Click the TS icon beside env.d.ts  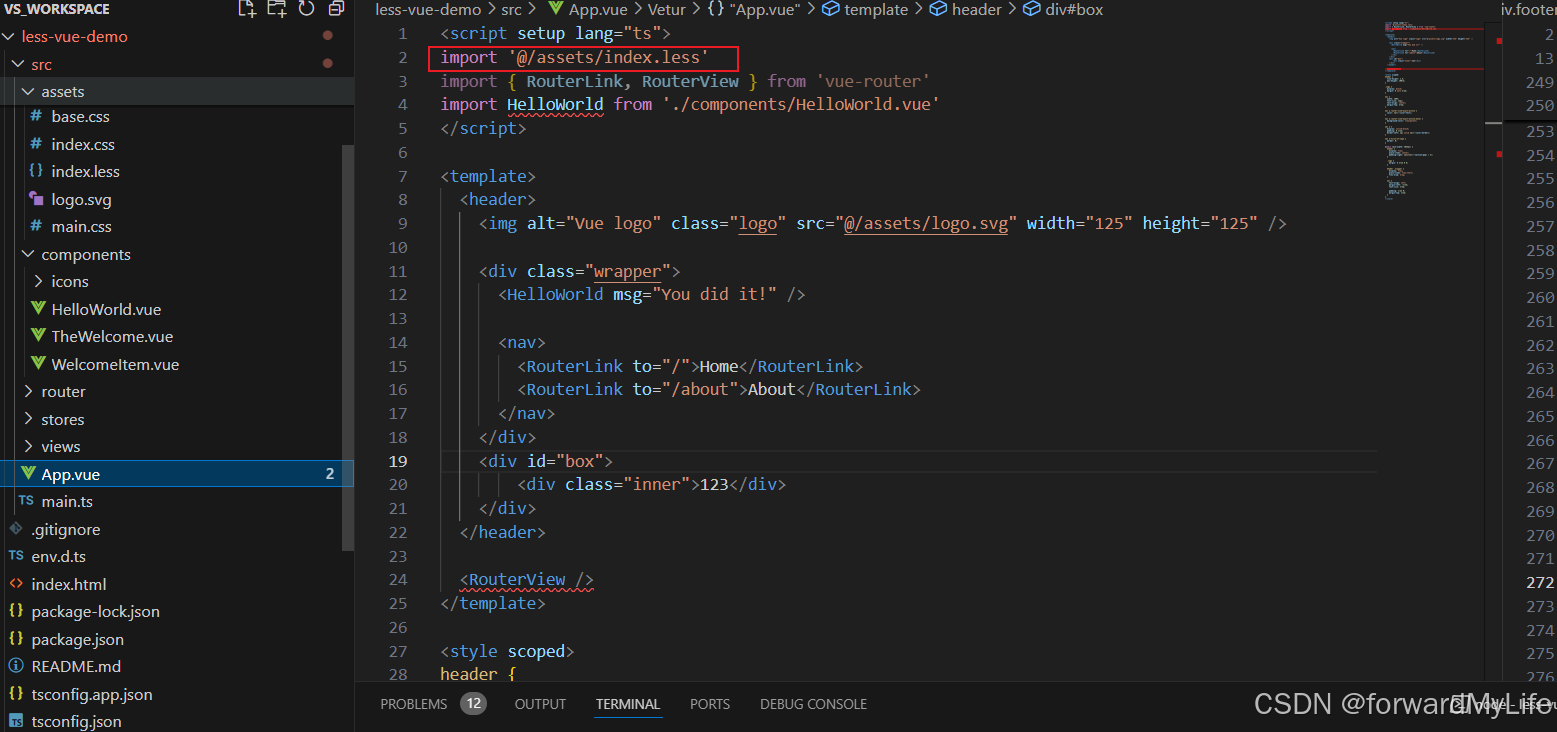click(16, 556)
